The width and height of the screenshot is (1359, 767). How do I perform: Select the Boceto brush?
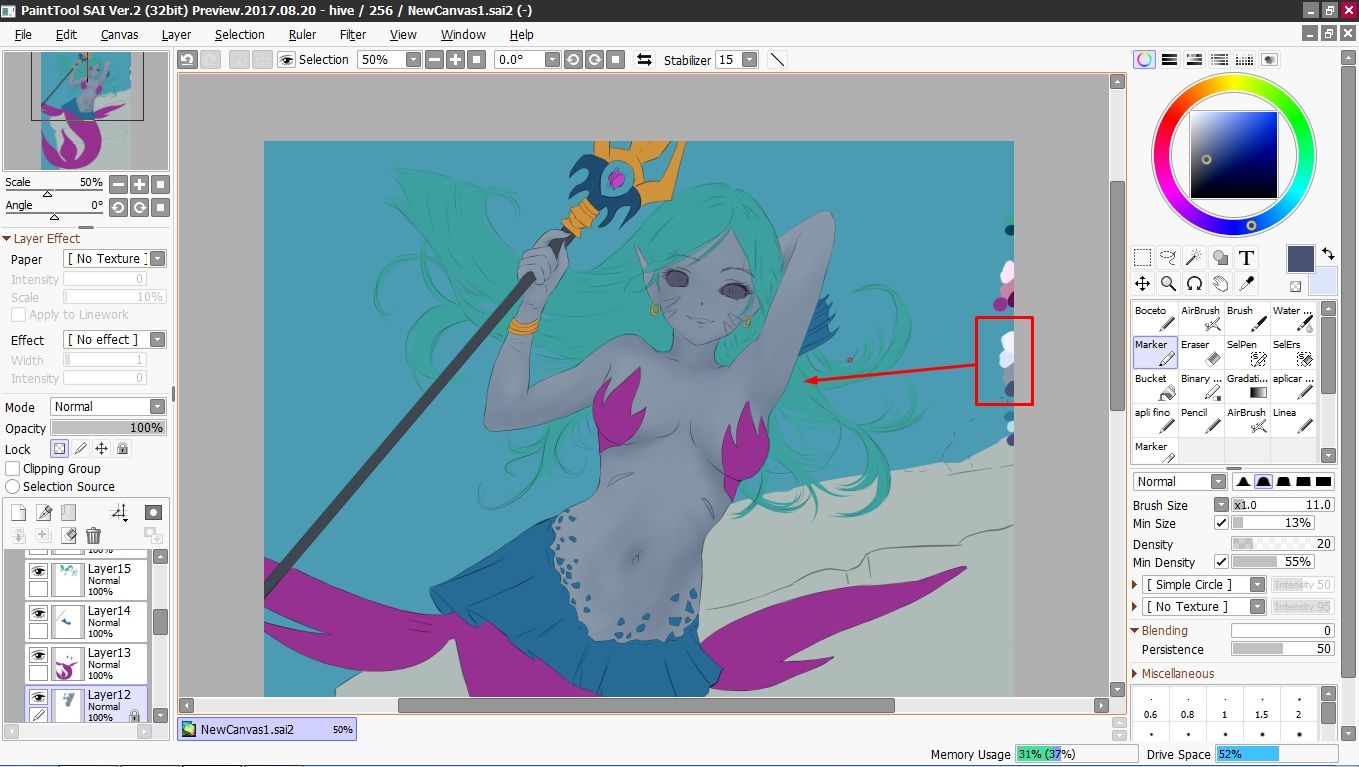click(x=1155, y=318)
